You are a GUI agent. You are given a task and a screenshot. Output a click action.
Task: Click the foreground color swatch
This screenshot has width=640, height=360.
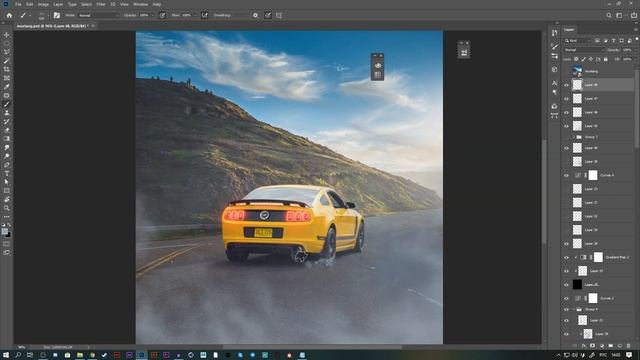point(4,231)
